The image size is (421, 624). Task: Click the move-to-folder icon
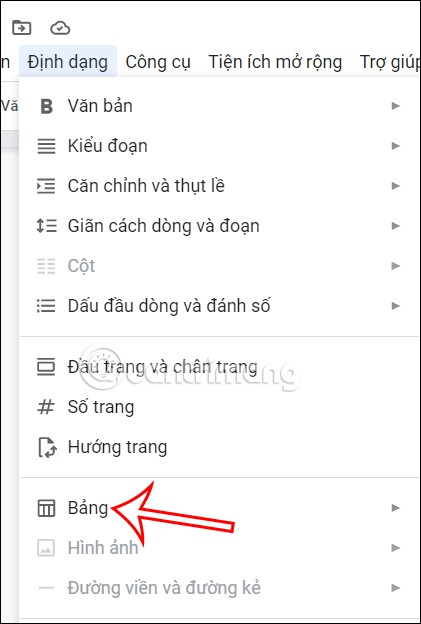(21, 27)
